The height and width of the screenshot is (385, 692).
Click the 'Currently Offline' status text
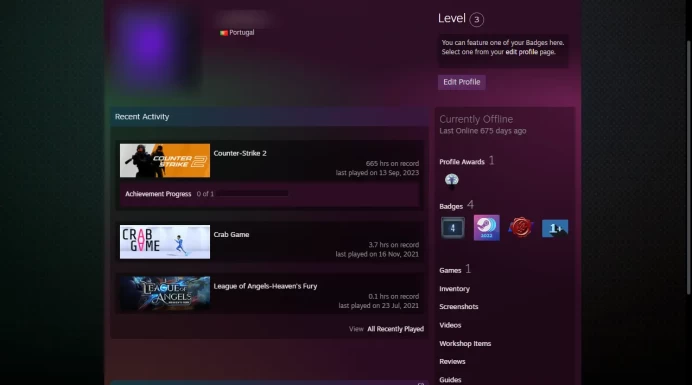[476, 119]
